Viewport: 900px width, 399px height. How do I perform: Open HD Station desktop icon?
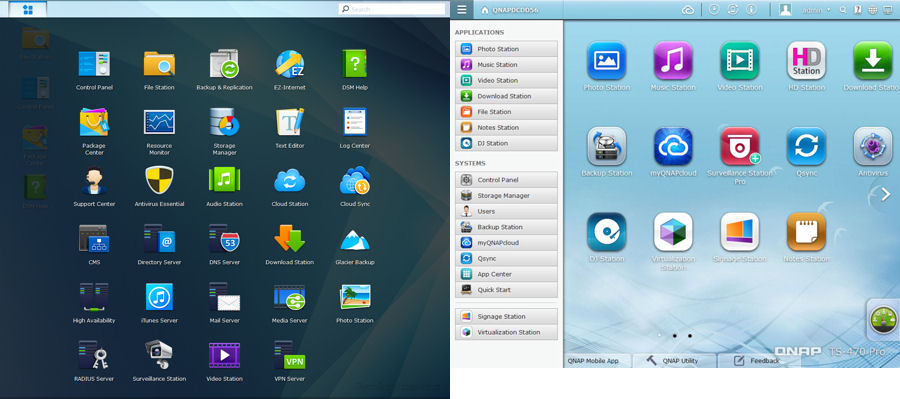pyautogui.click(x=806, y=60)
